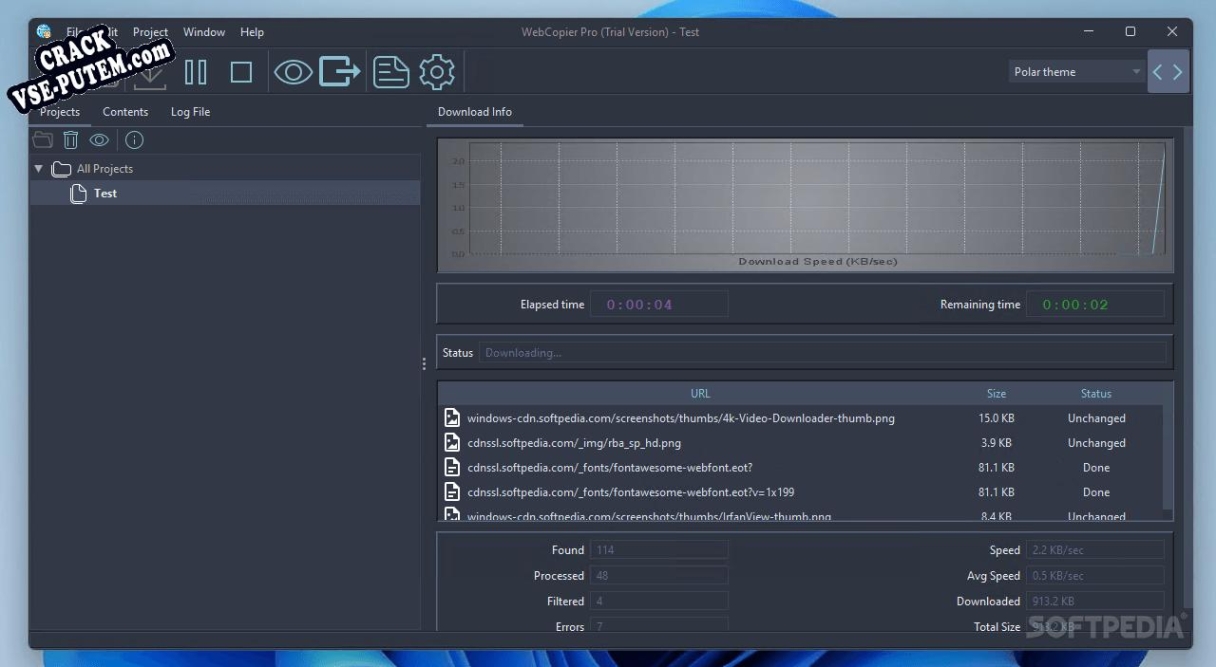Click the 4k-Video-Downloader-thumb.png file icon
This screenshot has height=667, width=1216.
(452, 418)
